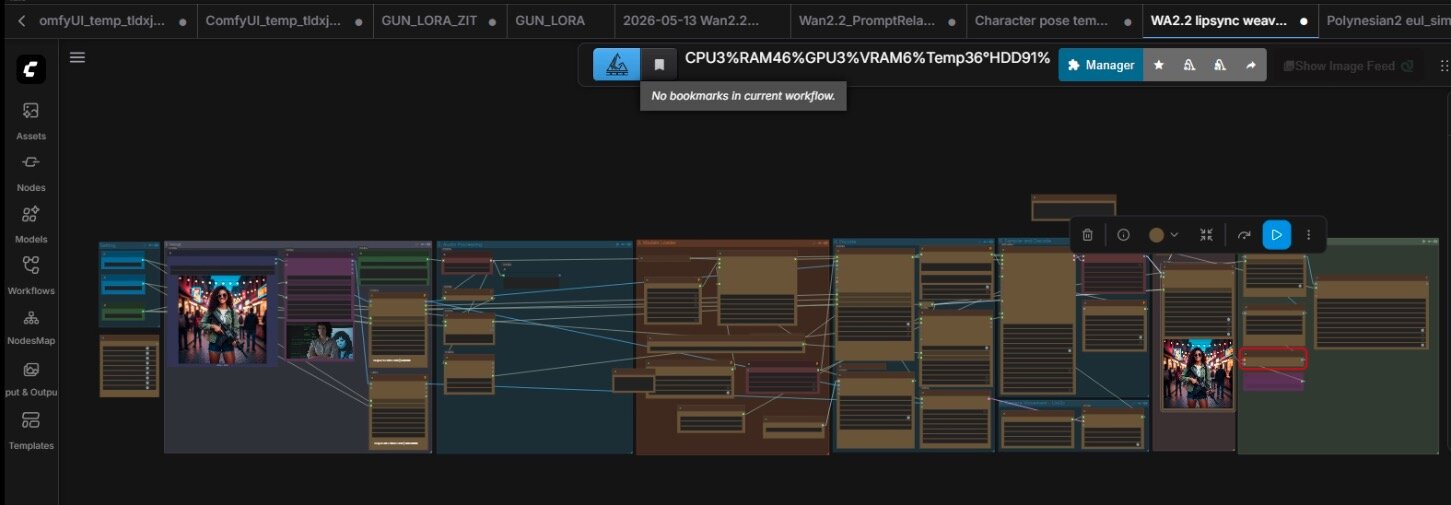Click the second free memory icon before share arrow
The width and height of the screenshot is (1451, 505).
coord(1219,65)
